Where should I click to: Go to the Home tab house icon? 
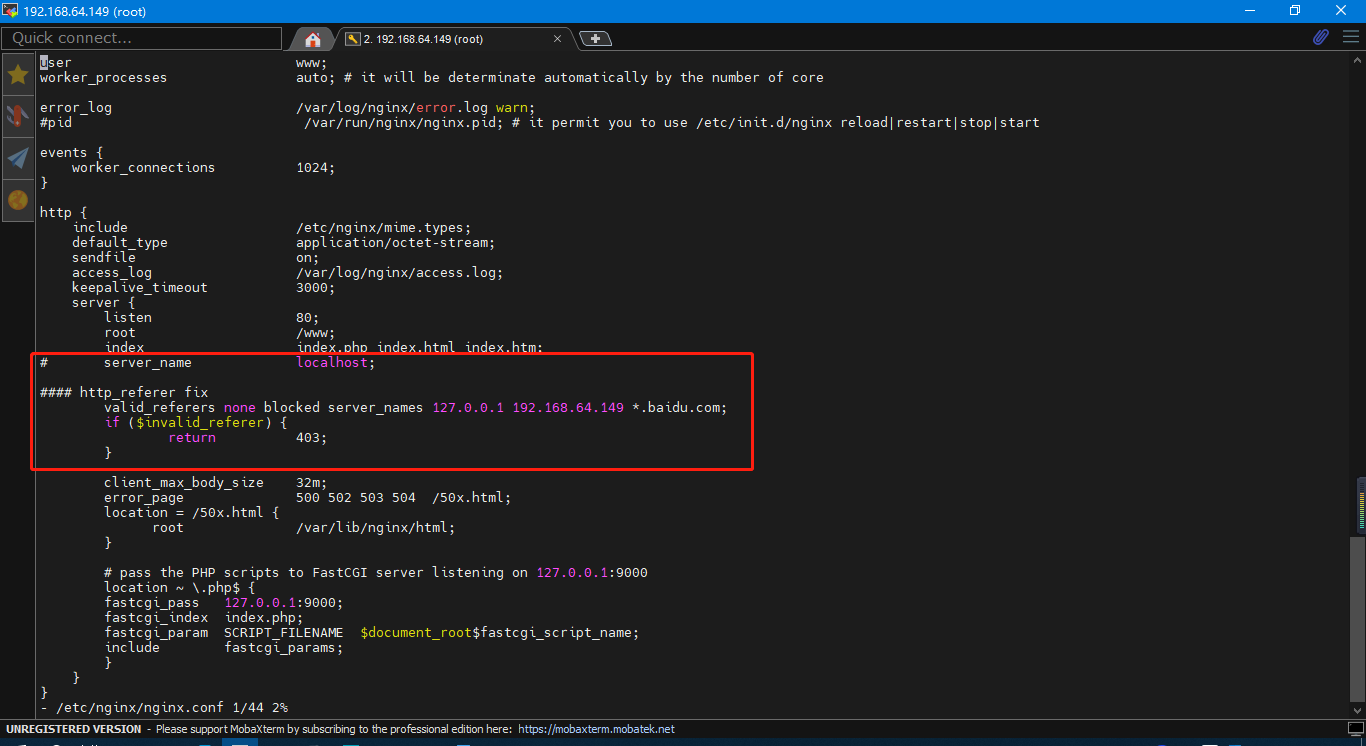tap(313, 39)
